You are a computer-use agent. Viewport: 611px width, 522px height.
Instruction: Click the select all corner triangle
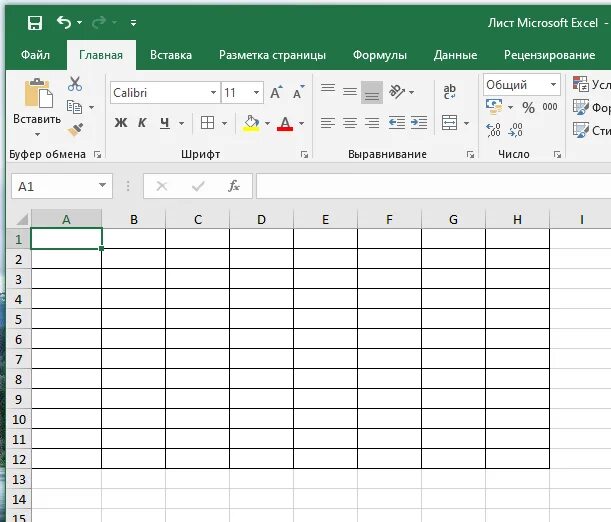point(22,219)
